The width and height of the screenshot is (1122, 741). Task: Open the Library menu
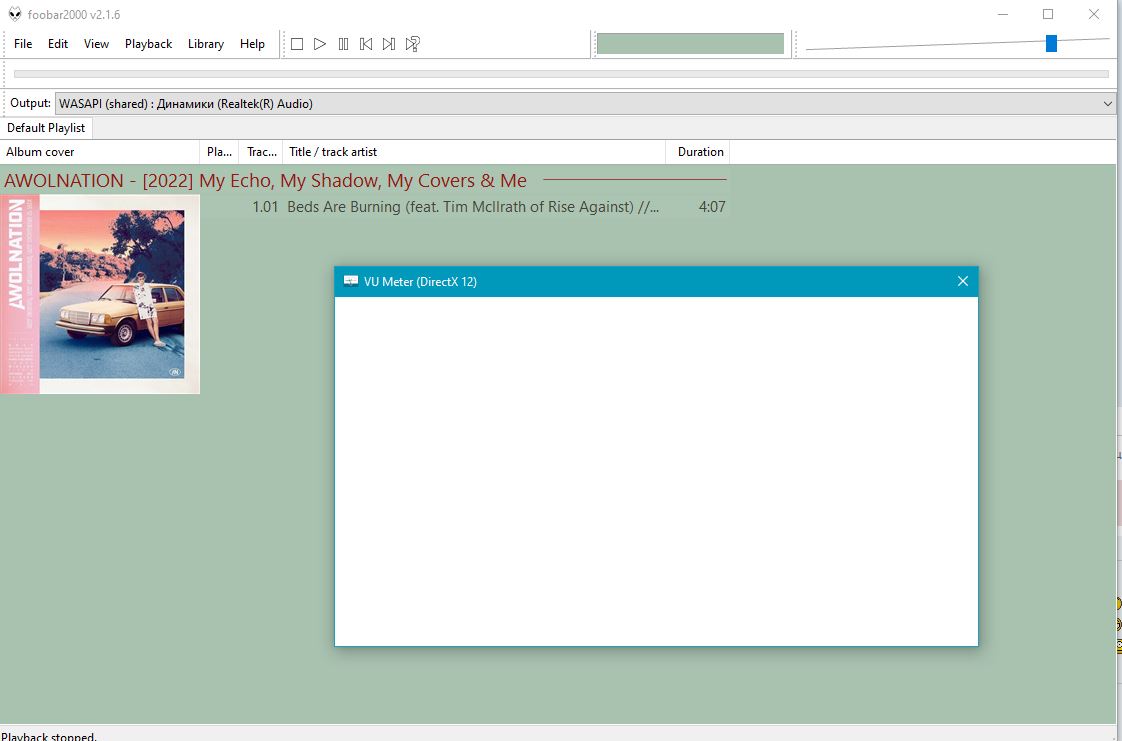coord(205,44)
